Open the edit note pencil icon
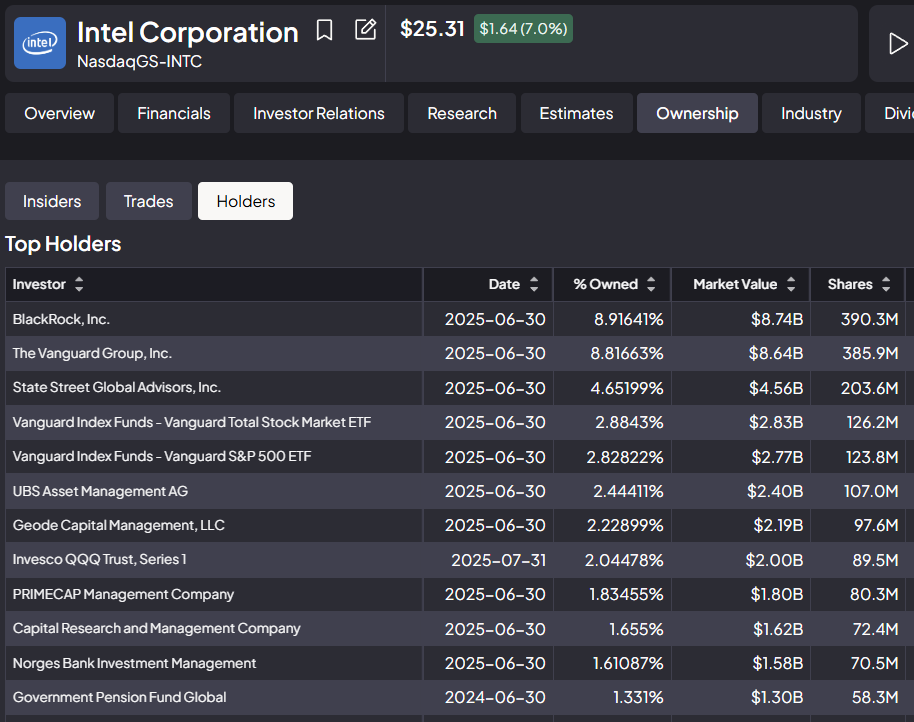This screenshot has height=722, width=914. click(365, 29)
